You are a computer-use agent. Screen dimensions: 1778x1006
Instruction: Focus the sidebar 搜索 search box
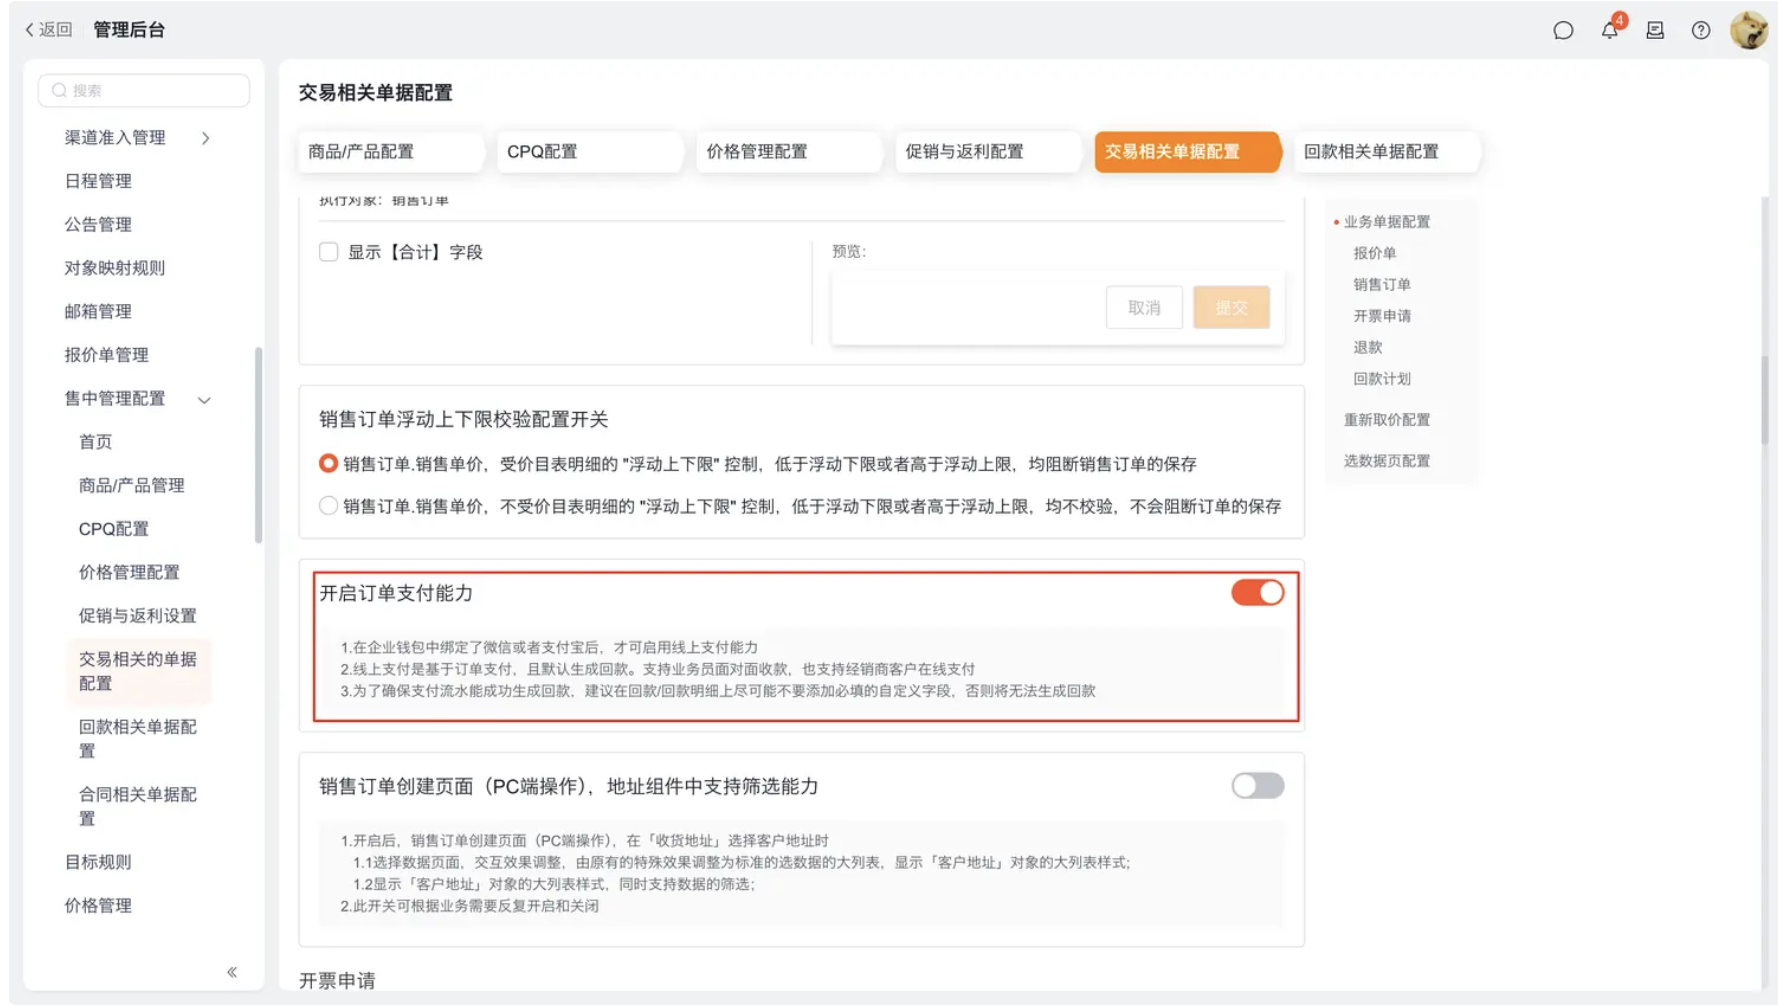[144, 90]
